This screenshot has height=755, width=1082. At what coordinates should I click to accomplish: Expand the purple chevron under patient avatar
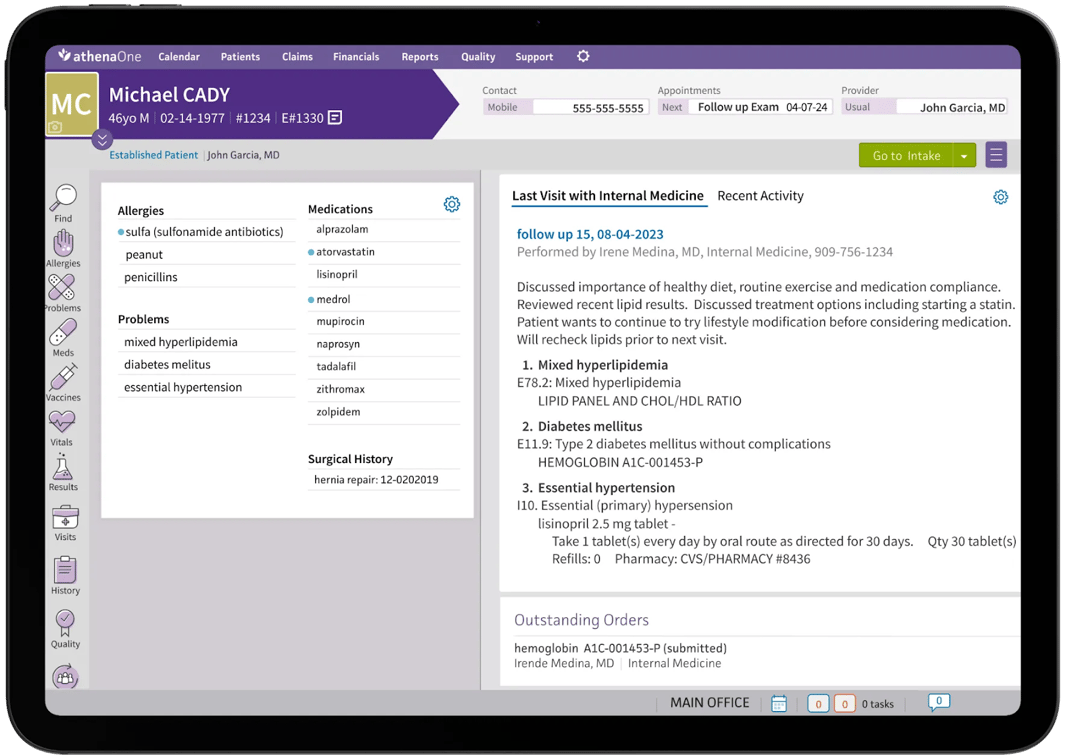[x=102, y=140]
